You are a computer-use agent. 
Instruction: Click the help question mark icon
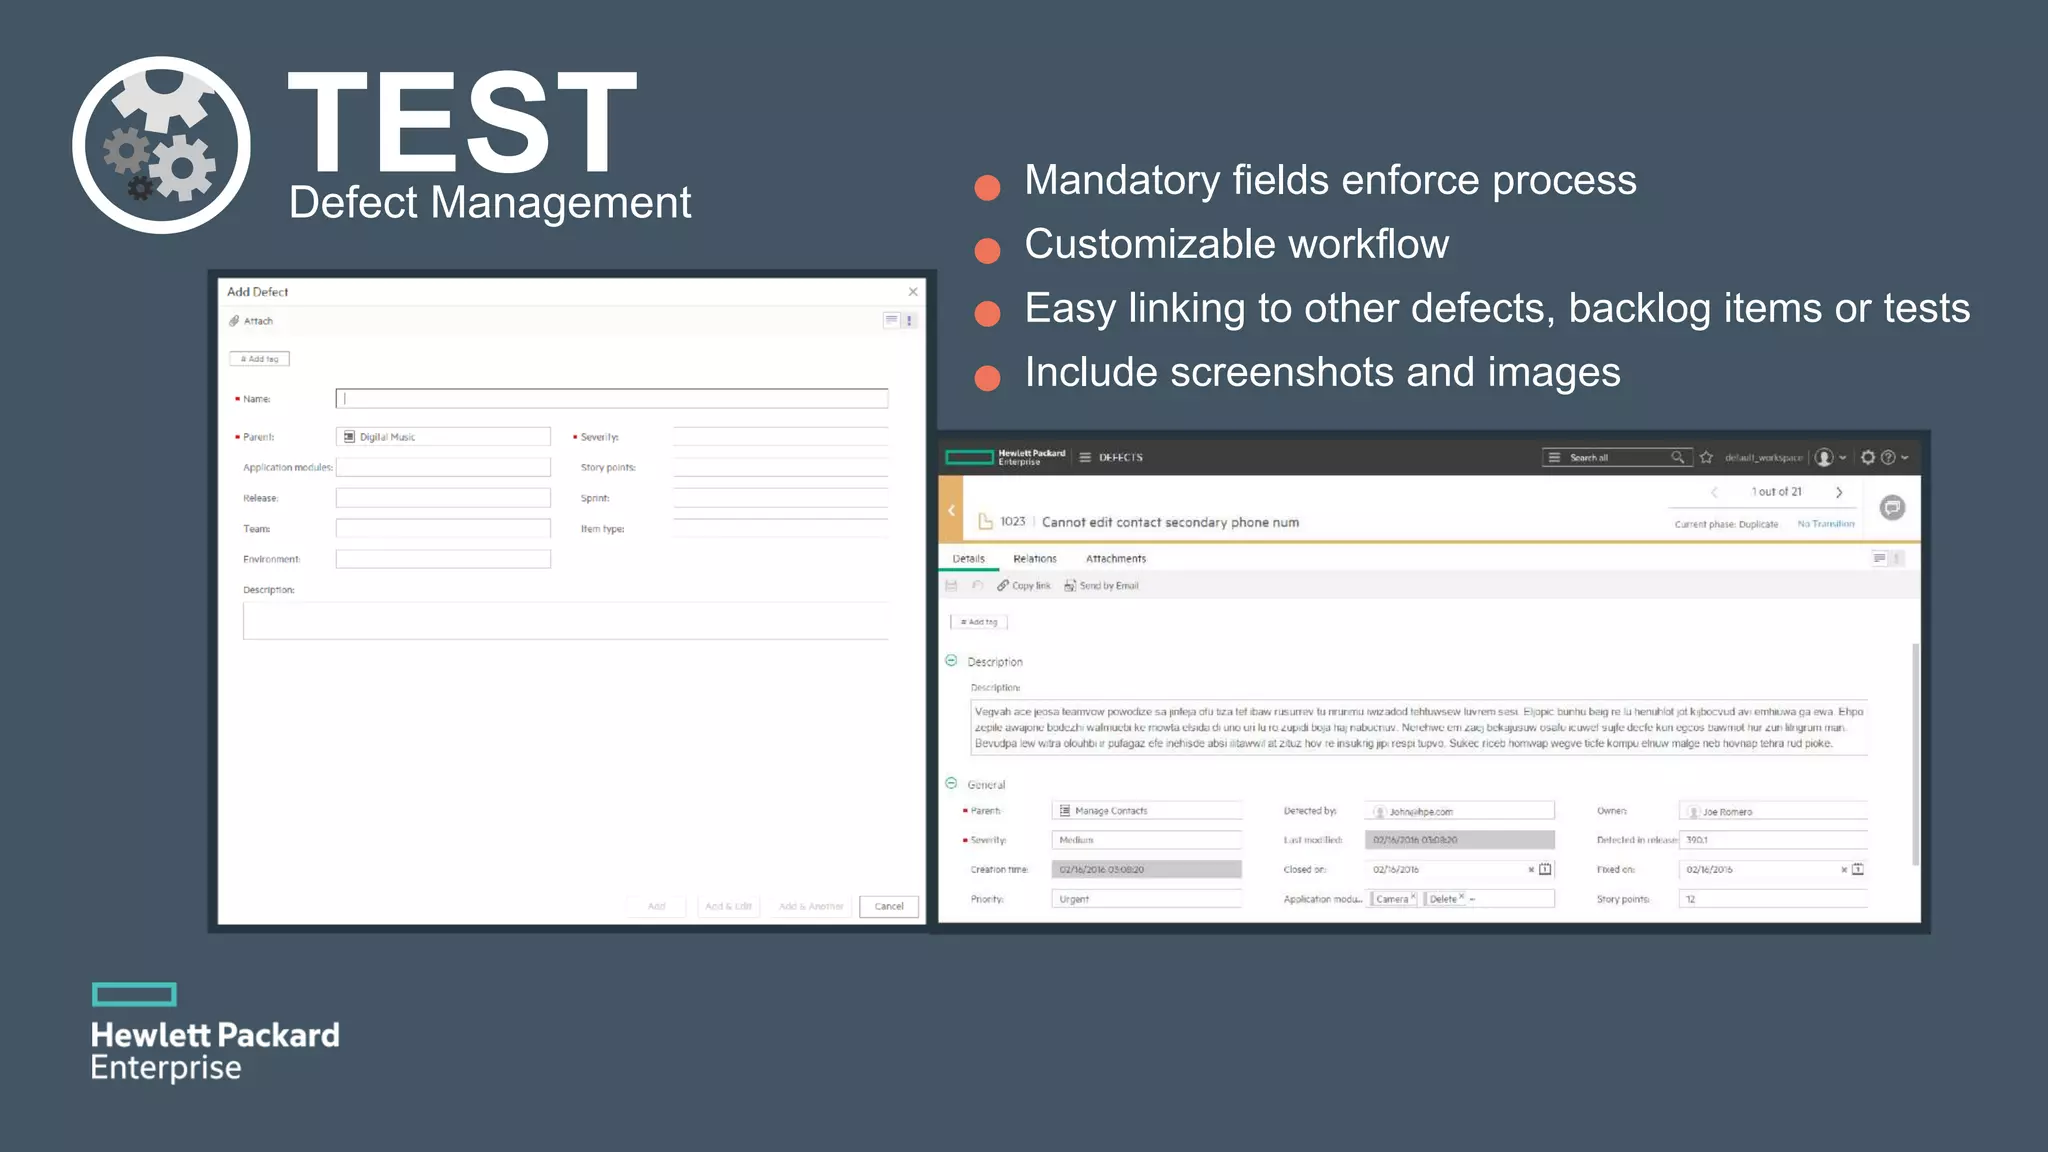click(x=1888, y=457)
